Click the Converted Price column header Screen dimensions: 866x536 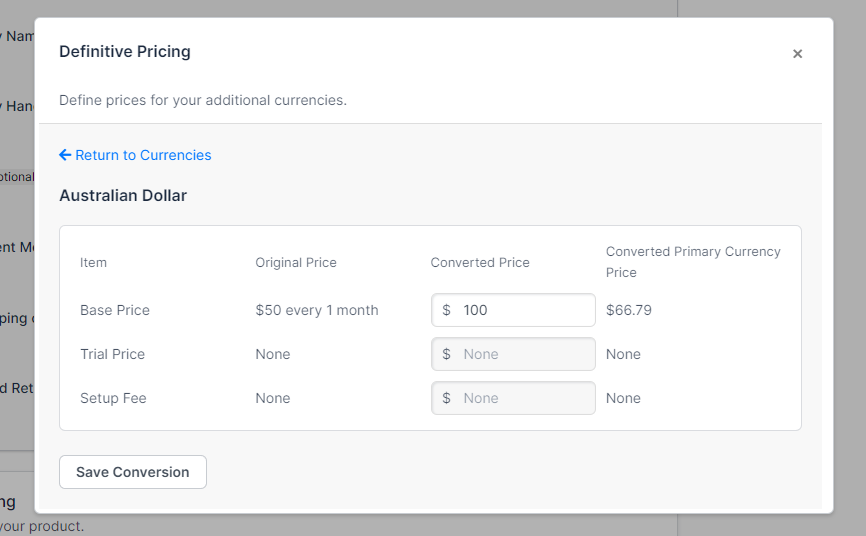[x=480, y=262]
